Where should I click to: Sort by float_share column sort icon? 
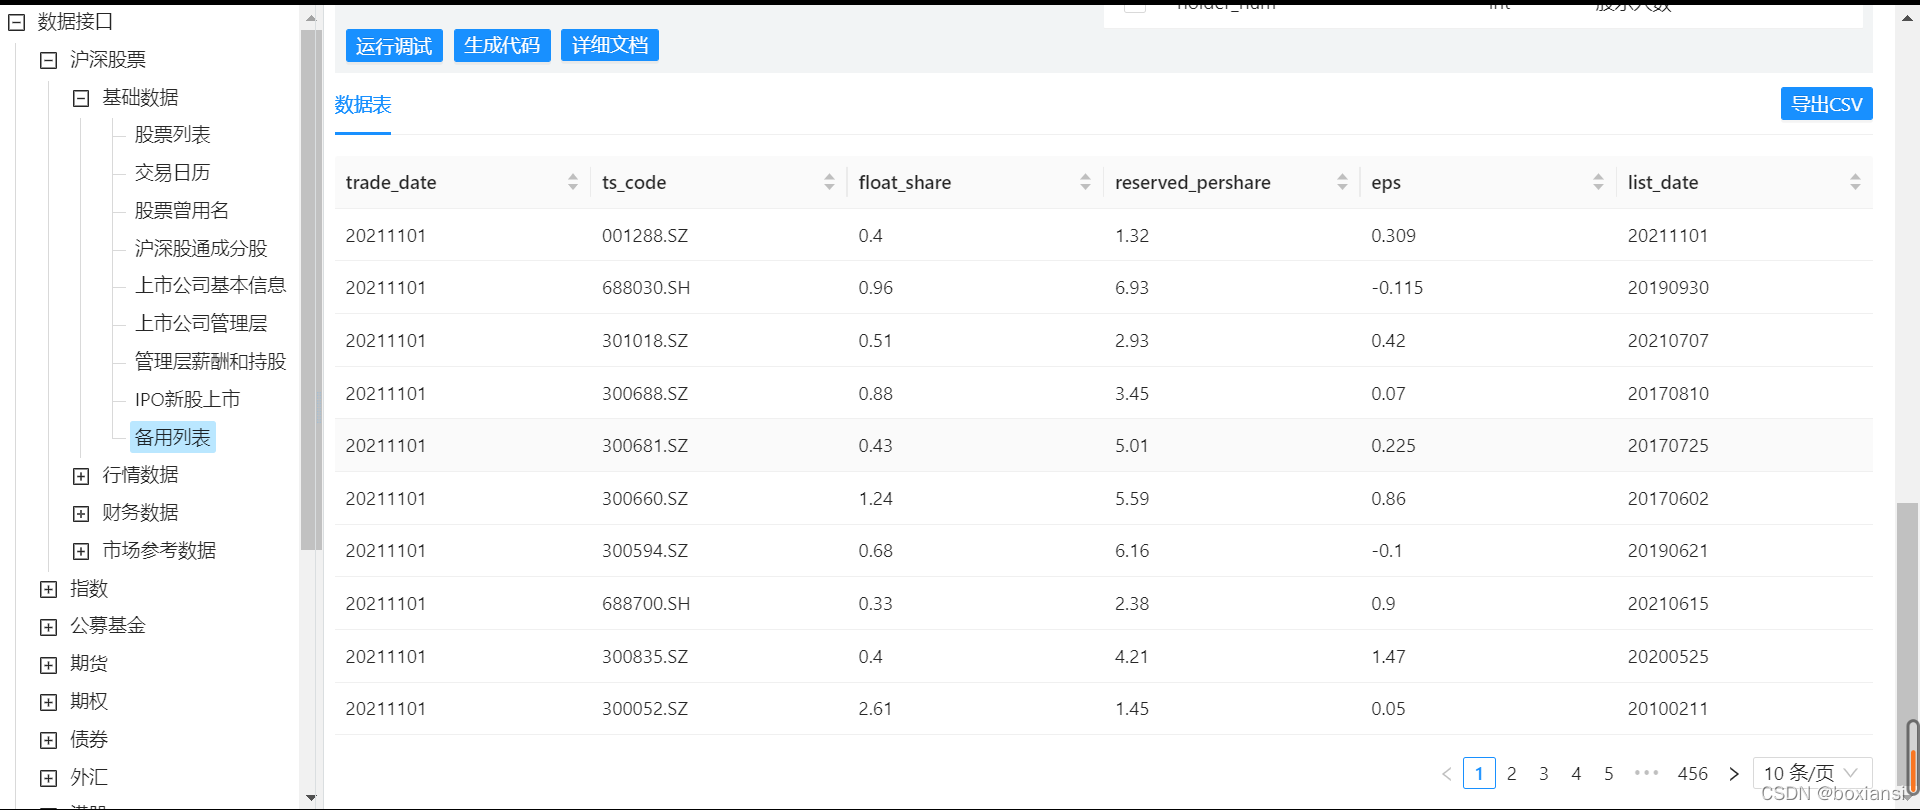(1085, 182)
